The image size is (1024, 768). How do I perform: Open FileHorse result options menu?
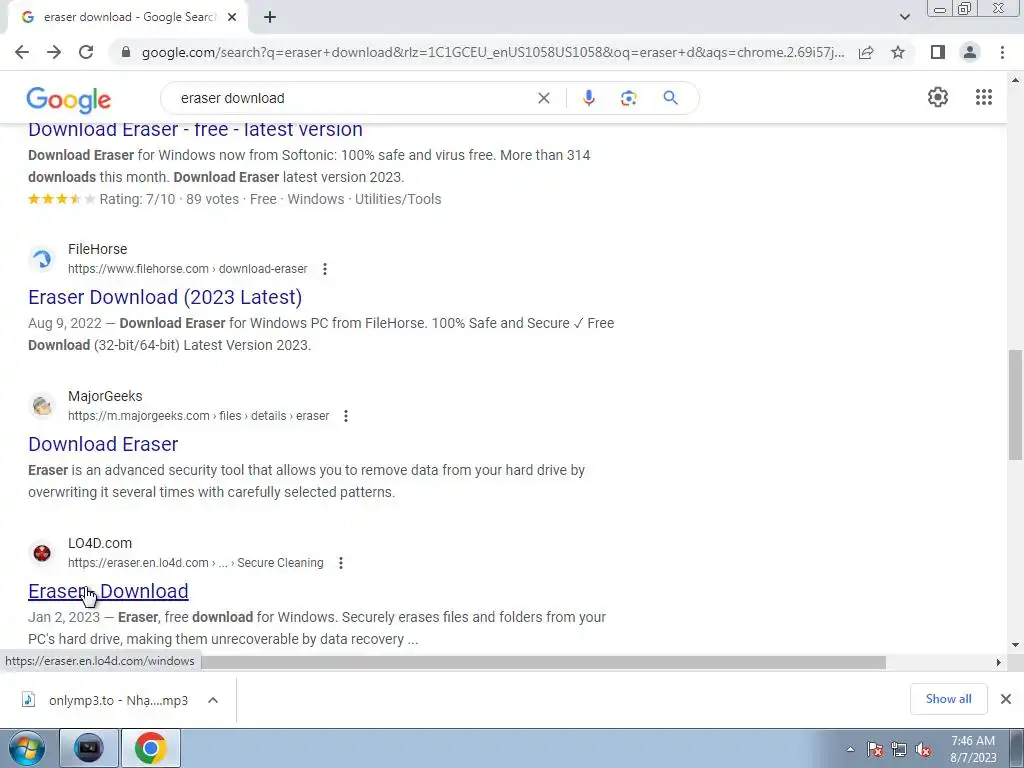325,269
